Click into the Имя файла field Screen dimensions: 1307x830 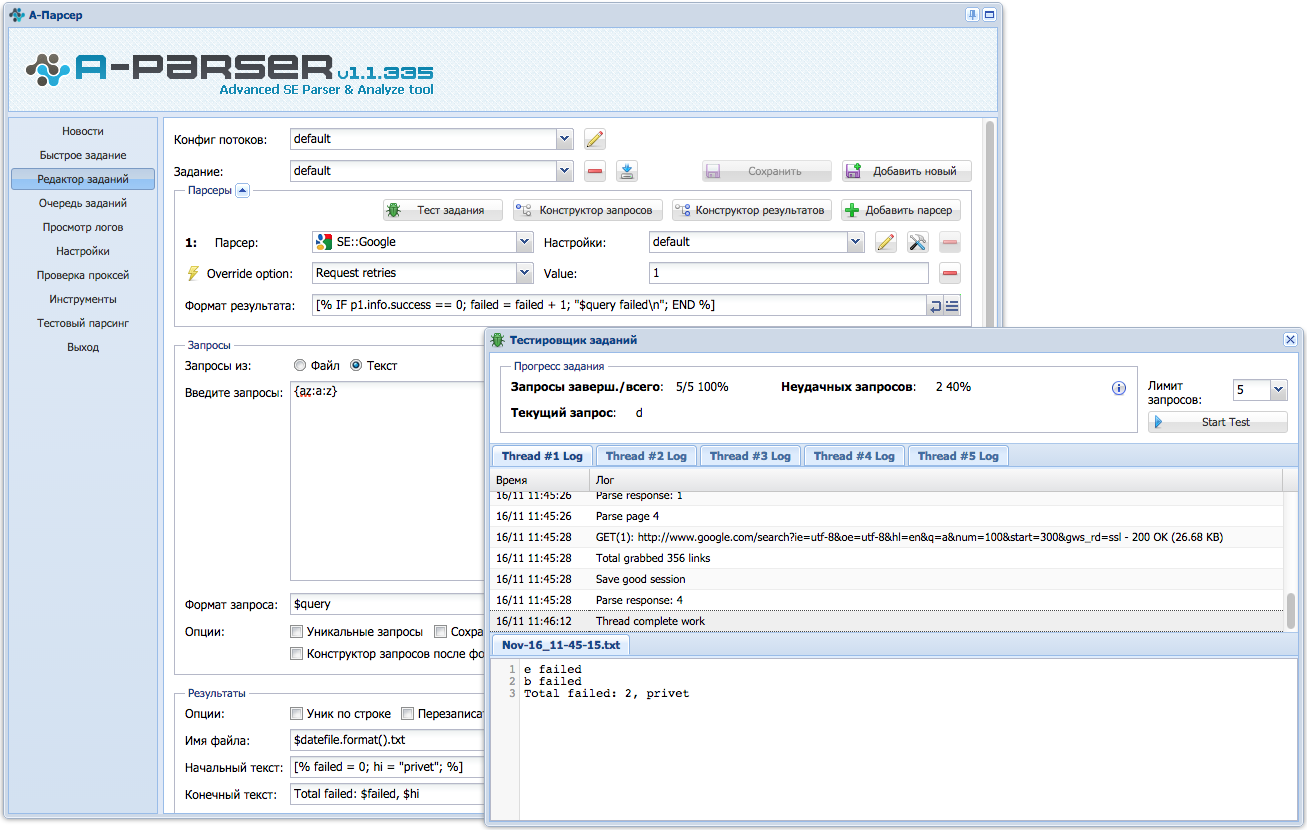(386, 741)
